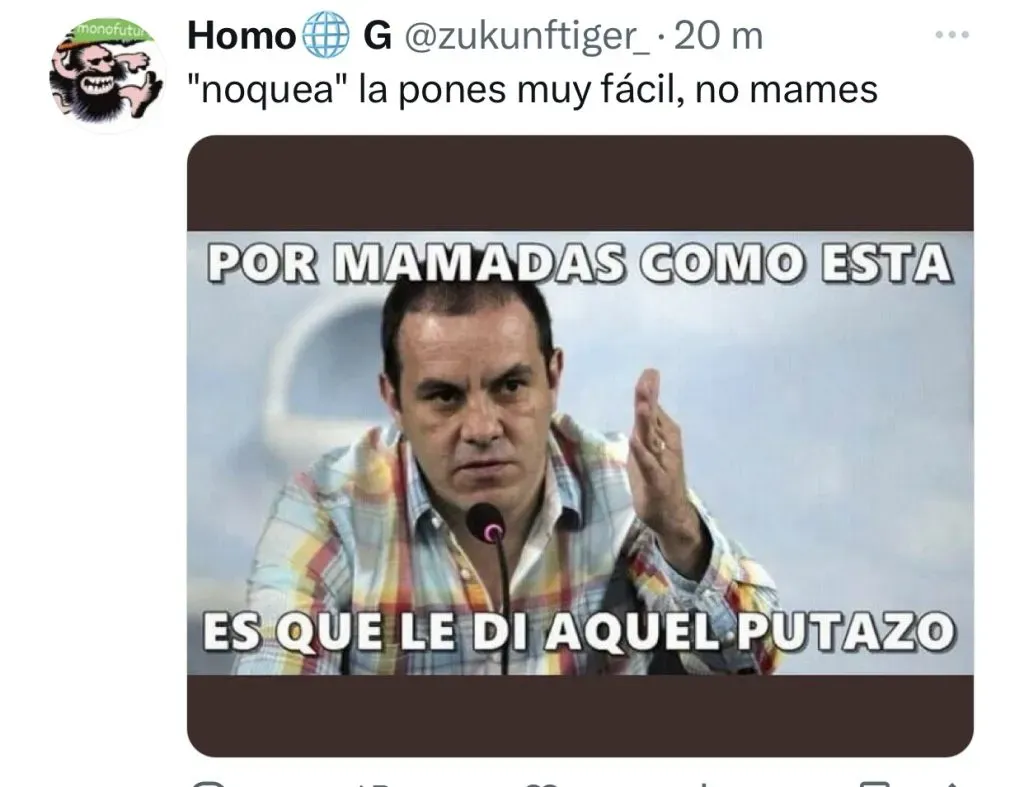Click the "G" in the display name
1024x787 pixels.
[377, 36]
